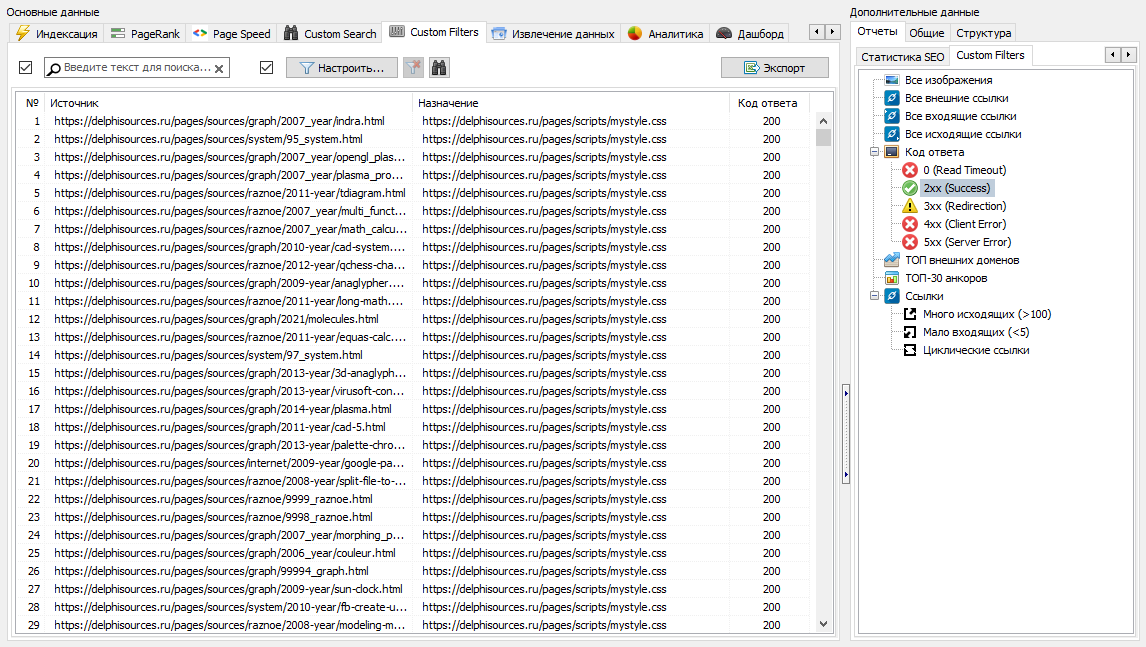Open Все изображения report
Viewport: 1146px width, 647px height.
(x=948, y=80)
